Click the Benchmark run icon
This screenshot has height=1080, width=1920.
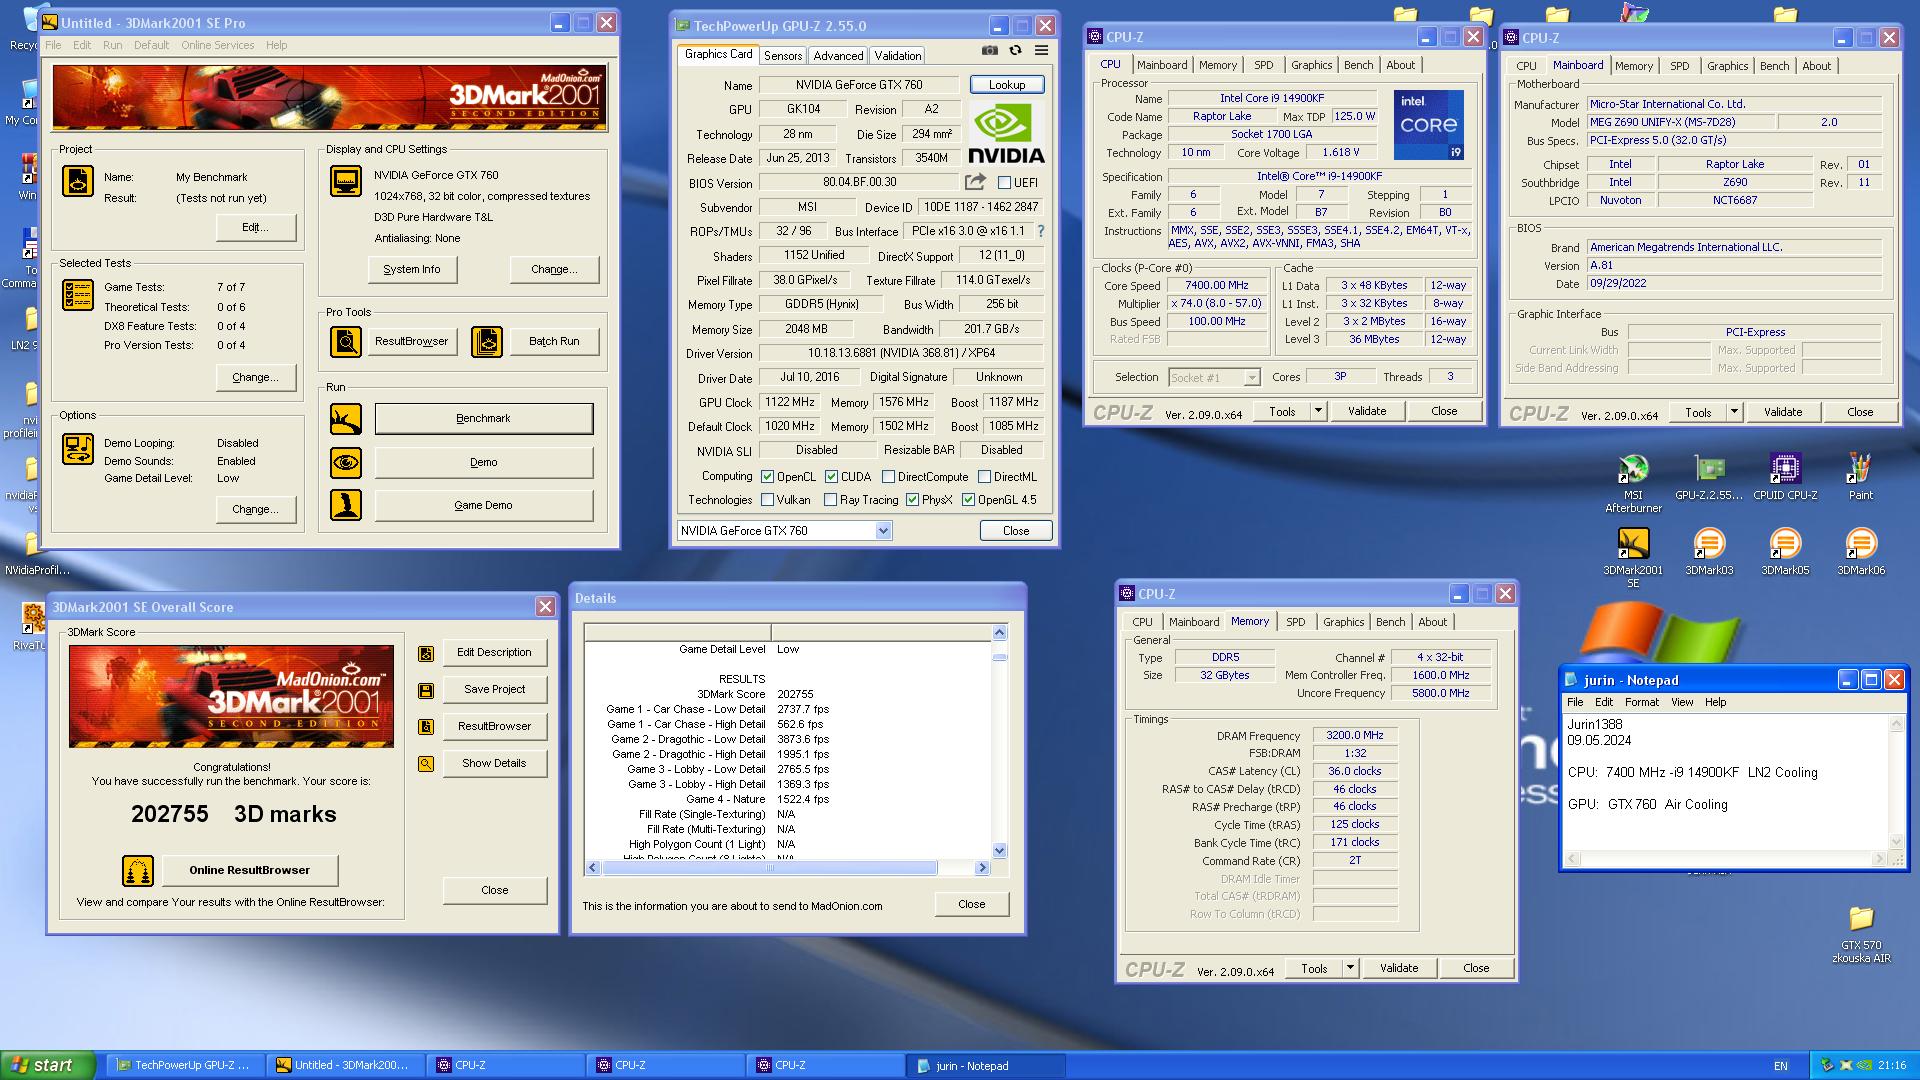pyautogui.click(x=346, y=418)
